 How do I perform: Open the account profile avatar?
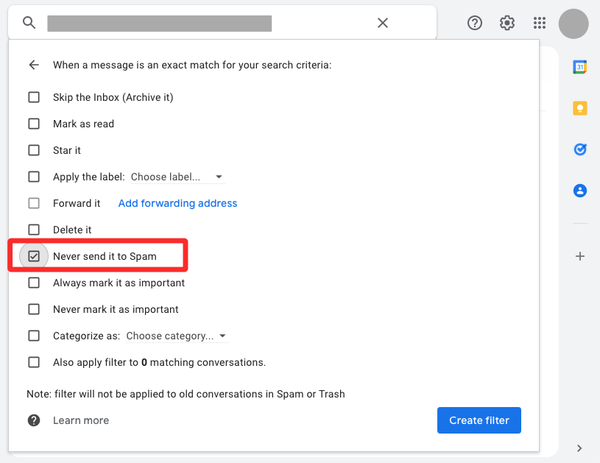pos(573,24)
